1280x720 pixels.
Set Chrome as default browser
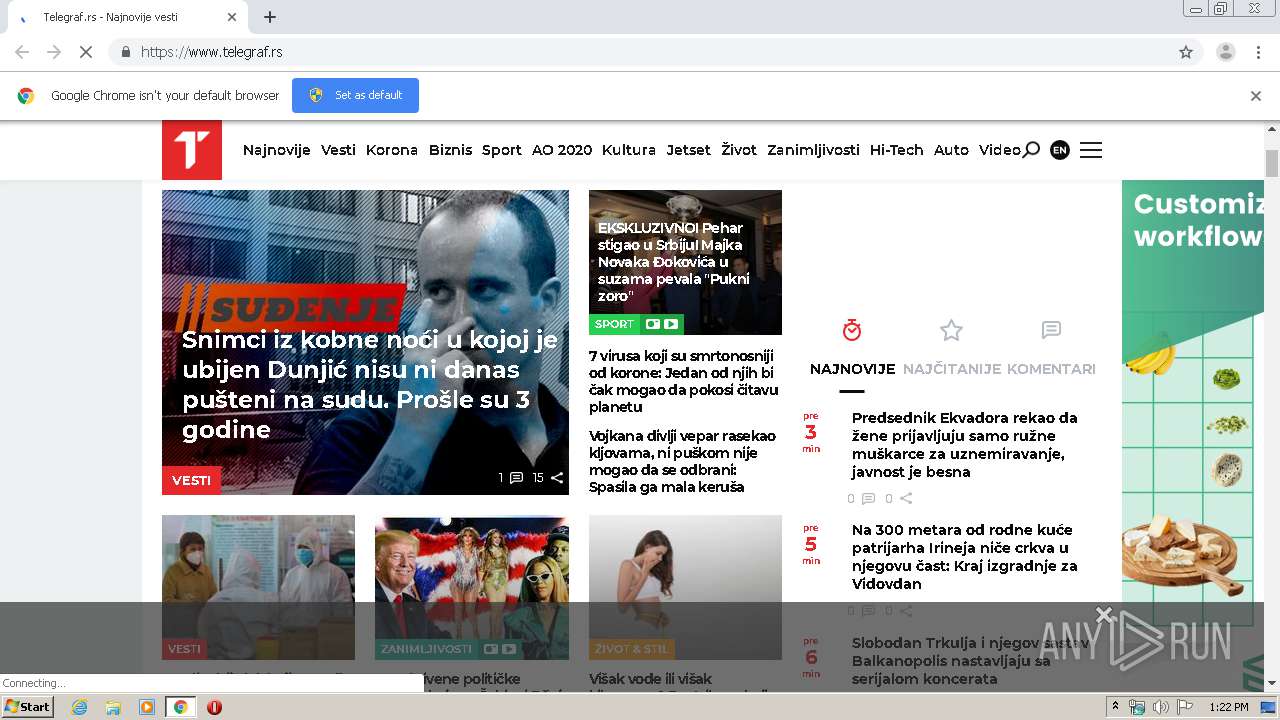point(355,96)
